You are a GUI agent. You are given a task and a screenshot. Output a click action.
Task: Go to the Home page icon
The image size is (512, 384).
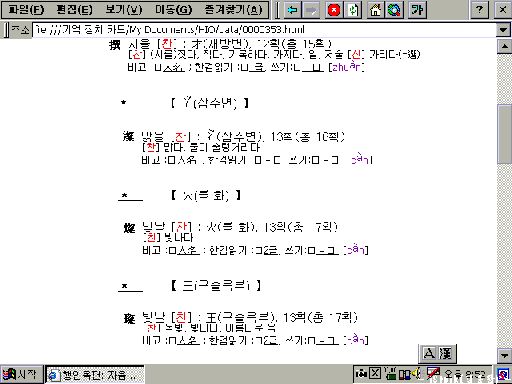(x=375, y=10)
